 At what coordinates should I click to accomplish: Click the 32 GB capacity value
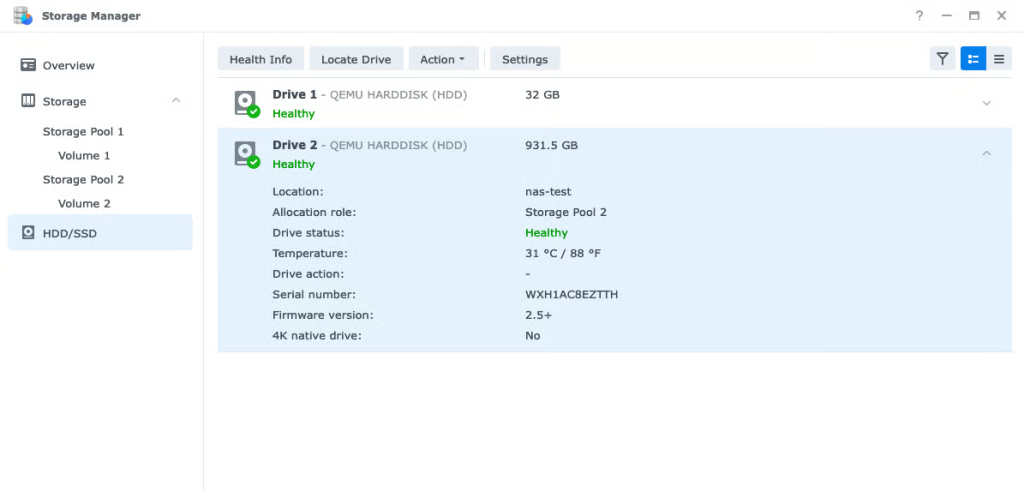[542, 95]
